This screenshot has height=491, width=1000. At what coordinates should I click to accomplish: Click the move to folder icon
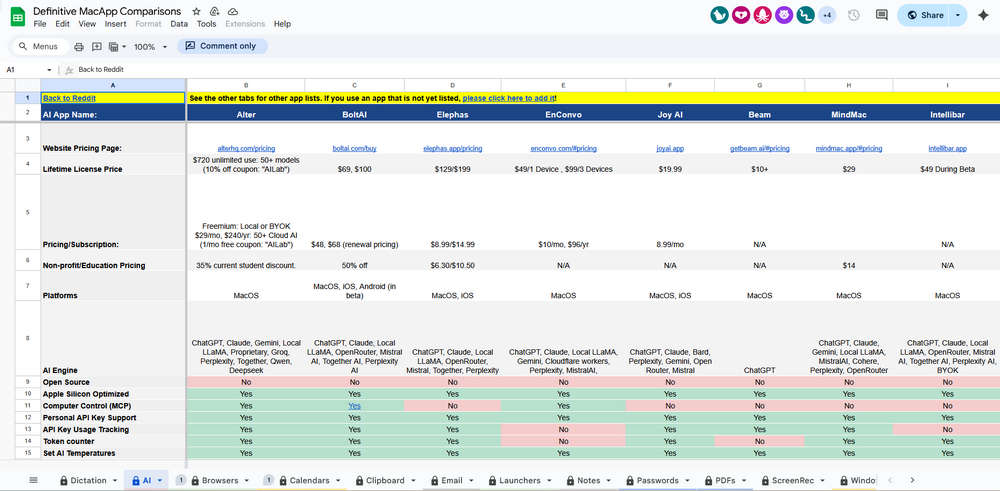[x=214, y=11]
